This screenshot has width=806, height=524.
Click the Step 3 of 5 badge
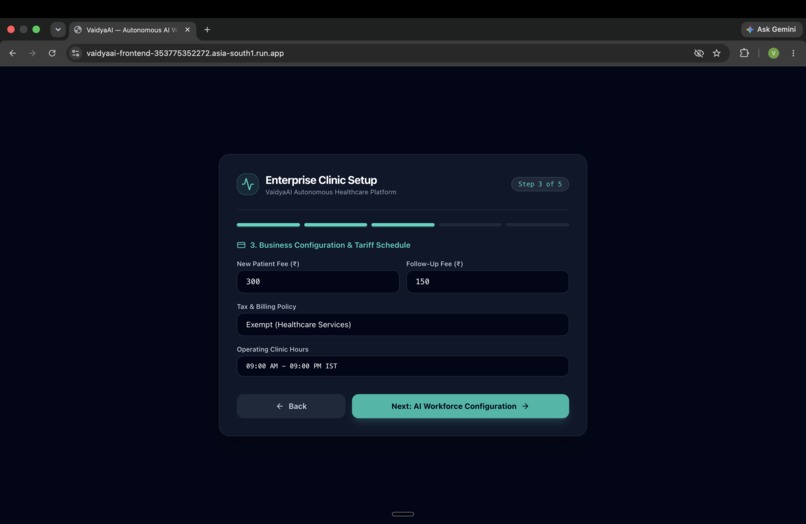click(x=540, y=184)
